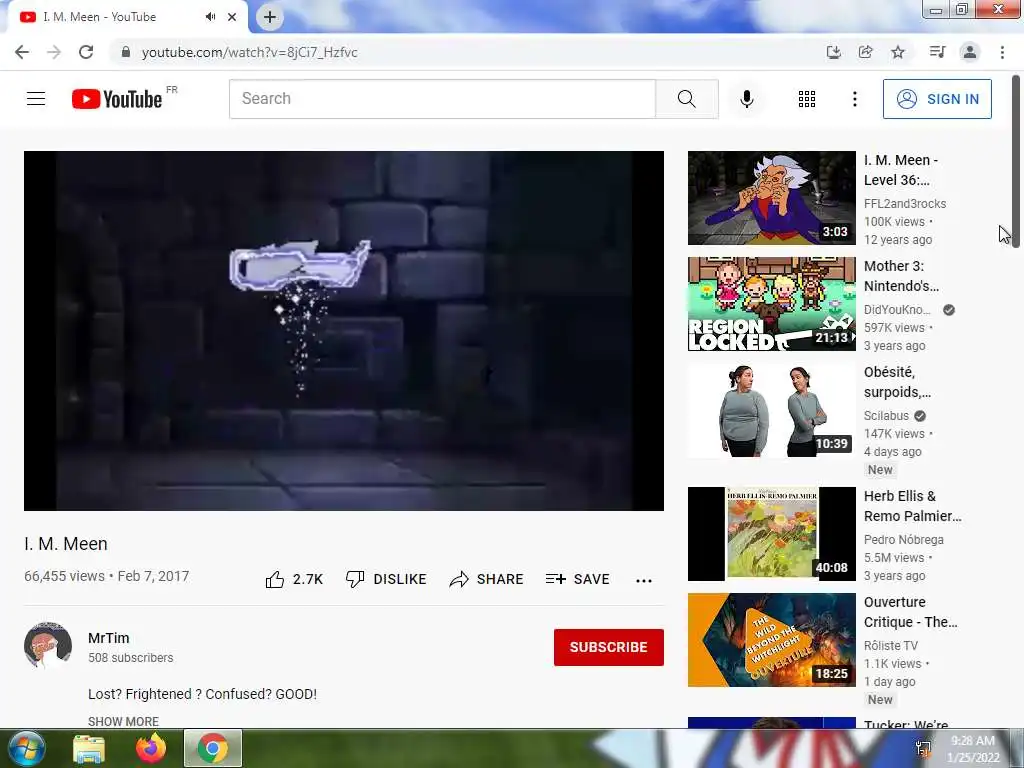Click the lock icon in the address bar

click(x=126, y=52)
